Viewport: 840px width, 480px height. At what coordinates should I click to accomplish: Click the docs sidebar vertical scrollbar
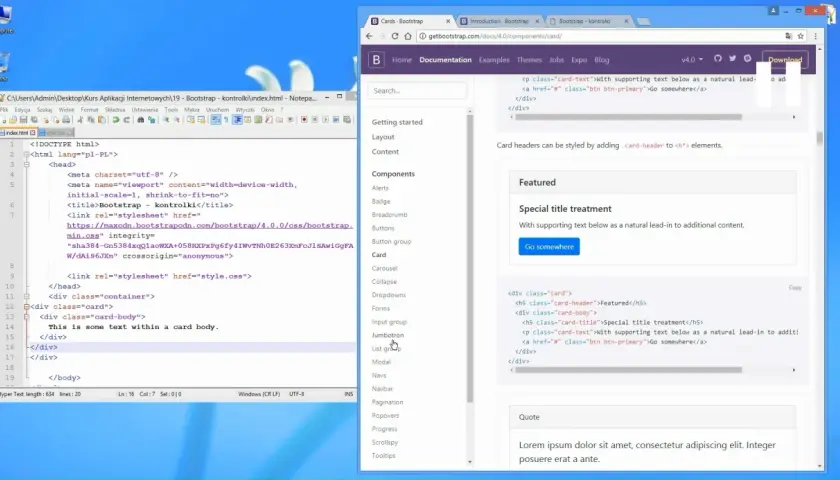(470, 257)
